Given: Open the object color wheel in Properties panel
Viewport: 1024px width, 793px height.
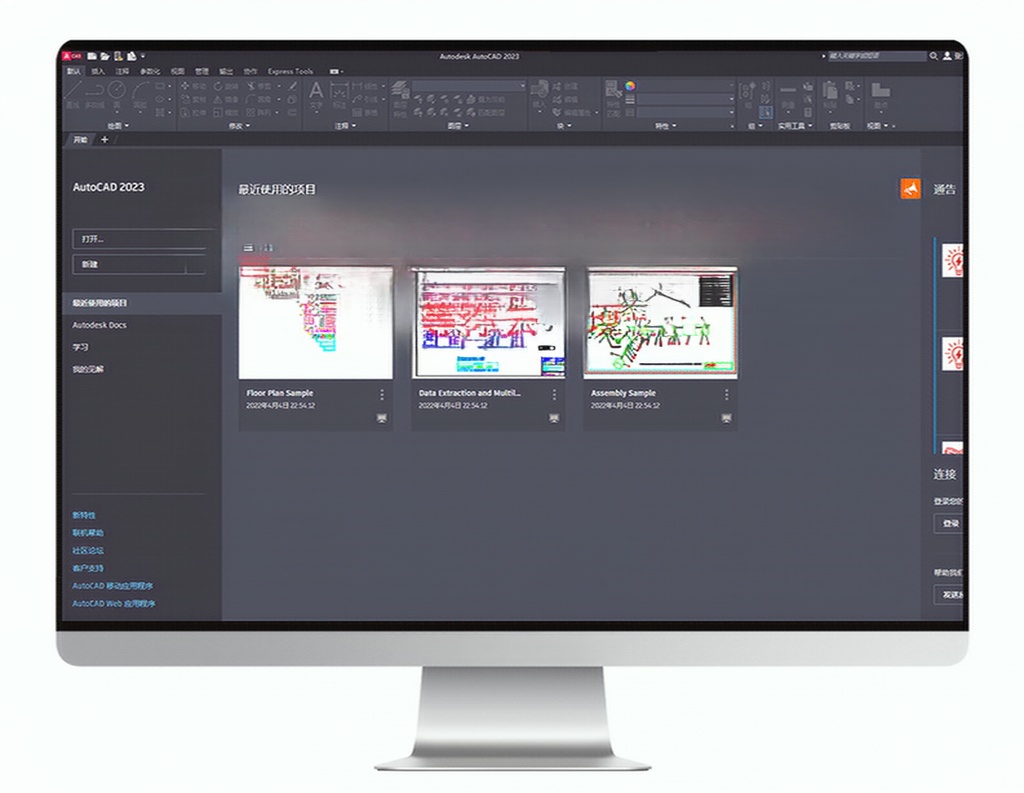Looking at the screenshot, I should tap(630, 86).
